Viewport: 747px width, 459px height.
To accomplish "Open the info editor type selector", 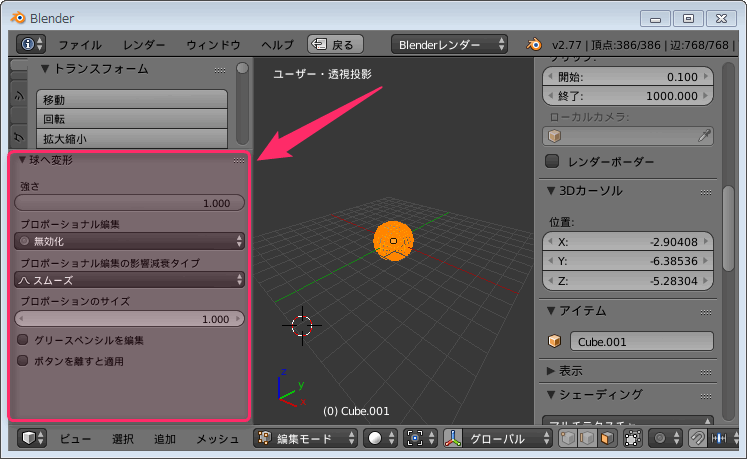I will pyautogui.click(x=31, y=44).
